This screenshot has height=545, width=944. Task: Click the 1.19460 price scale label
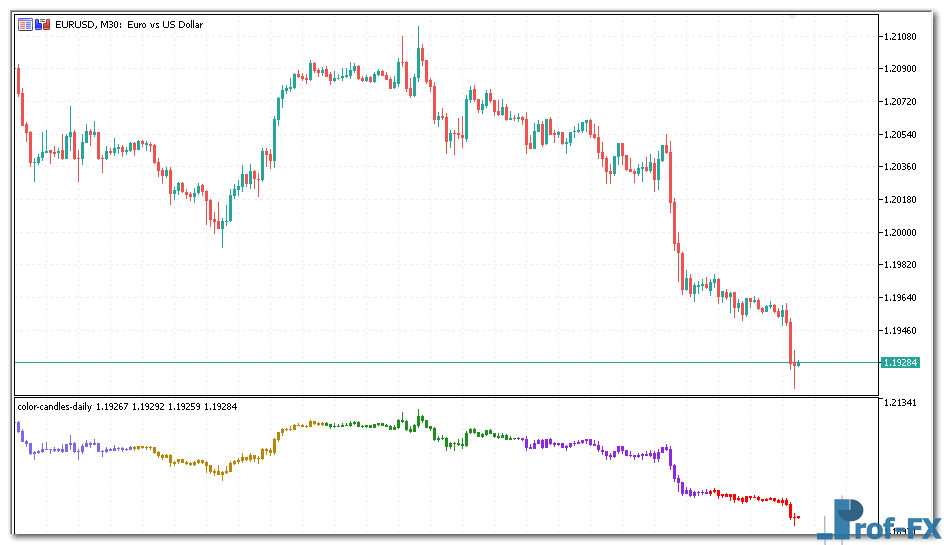coord(901,330)
